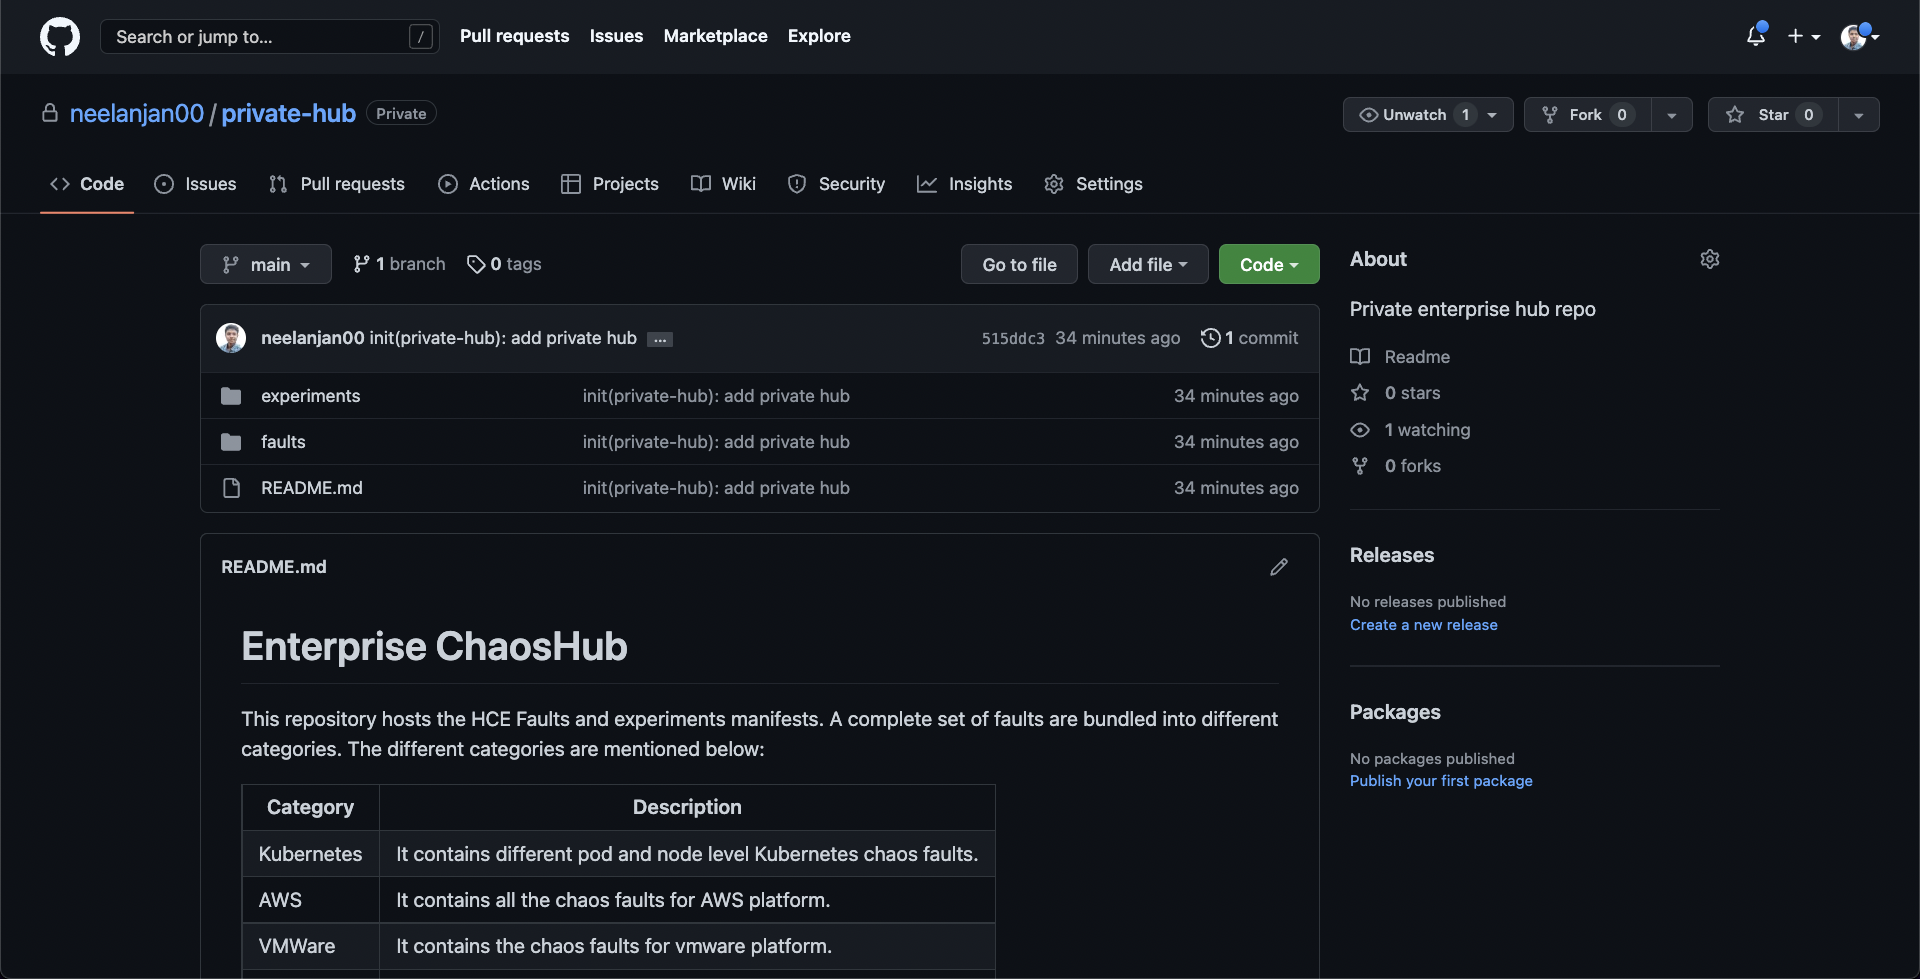Click the commit history clock icon
Image resolution: width=1920 pixels, height=979 pixels.
(x=1210, y=338)
